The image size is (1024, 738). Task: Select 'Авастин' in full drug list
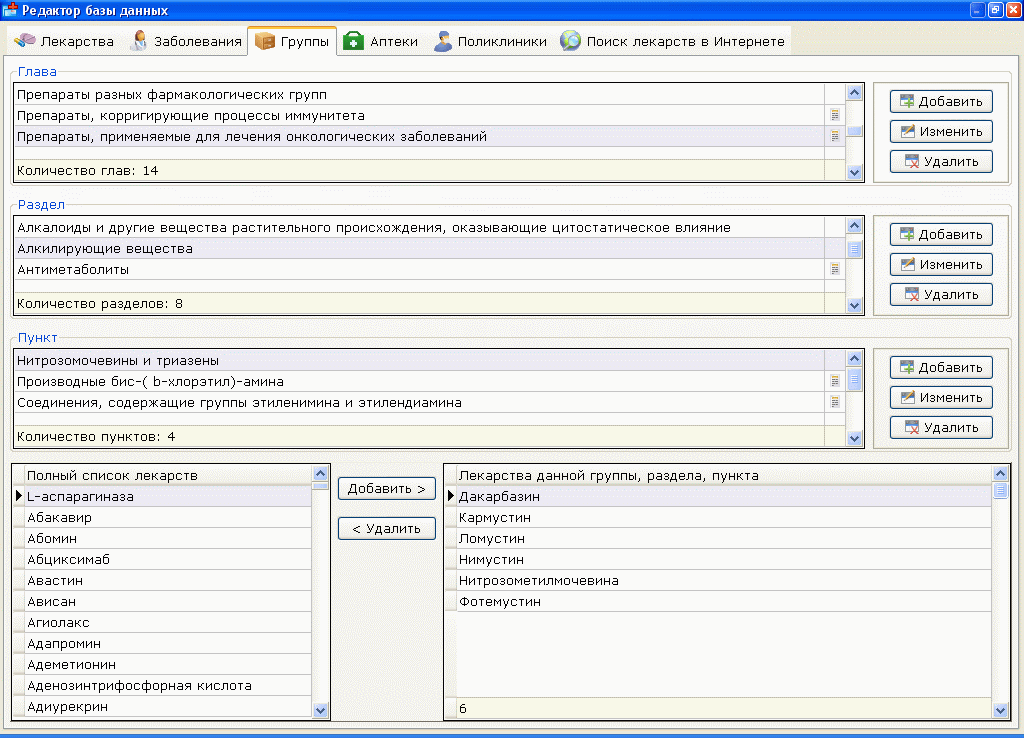(168, 580)
